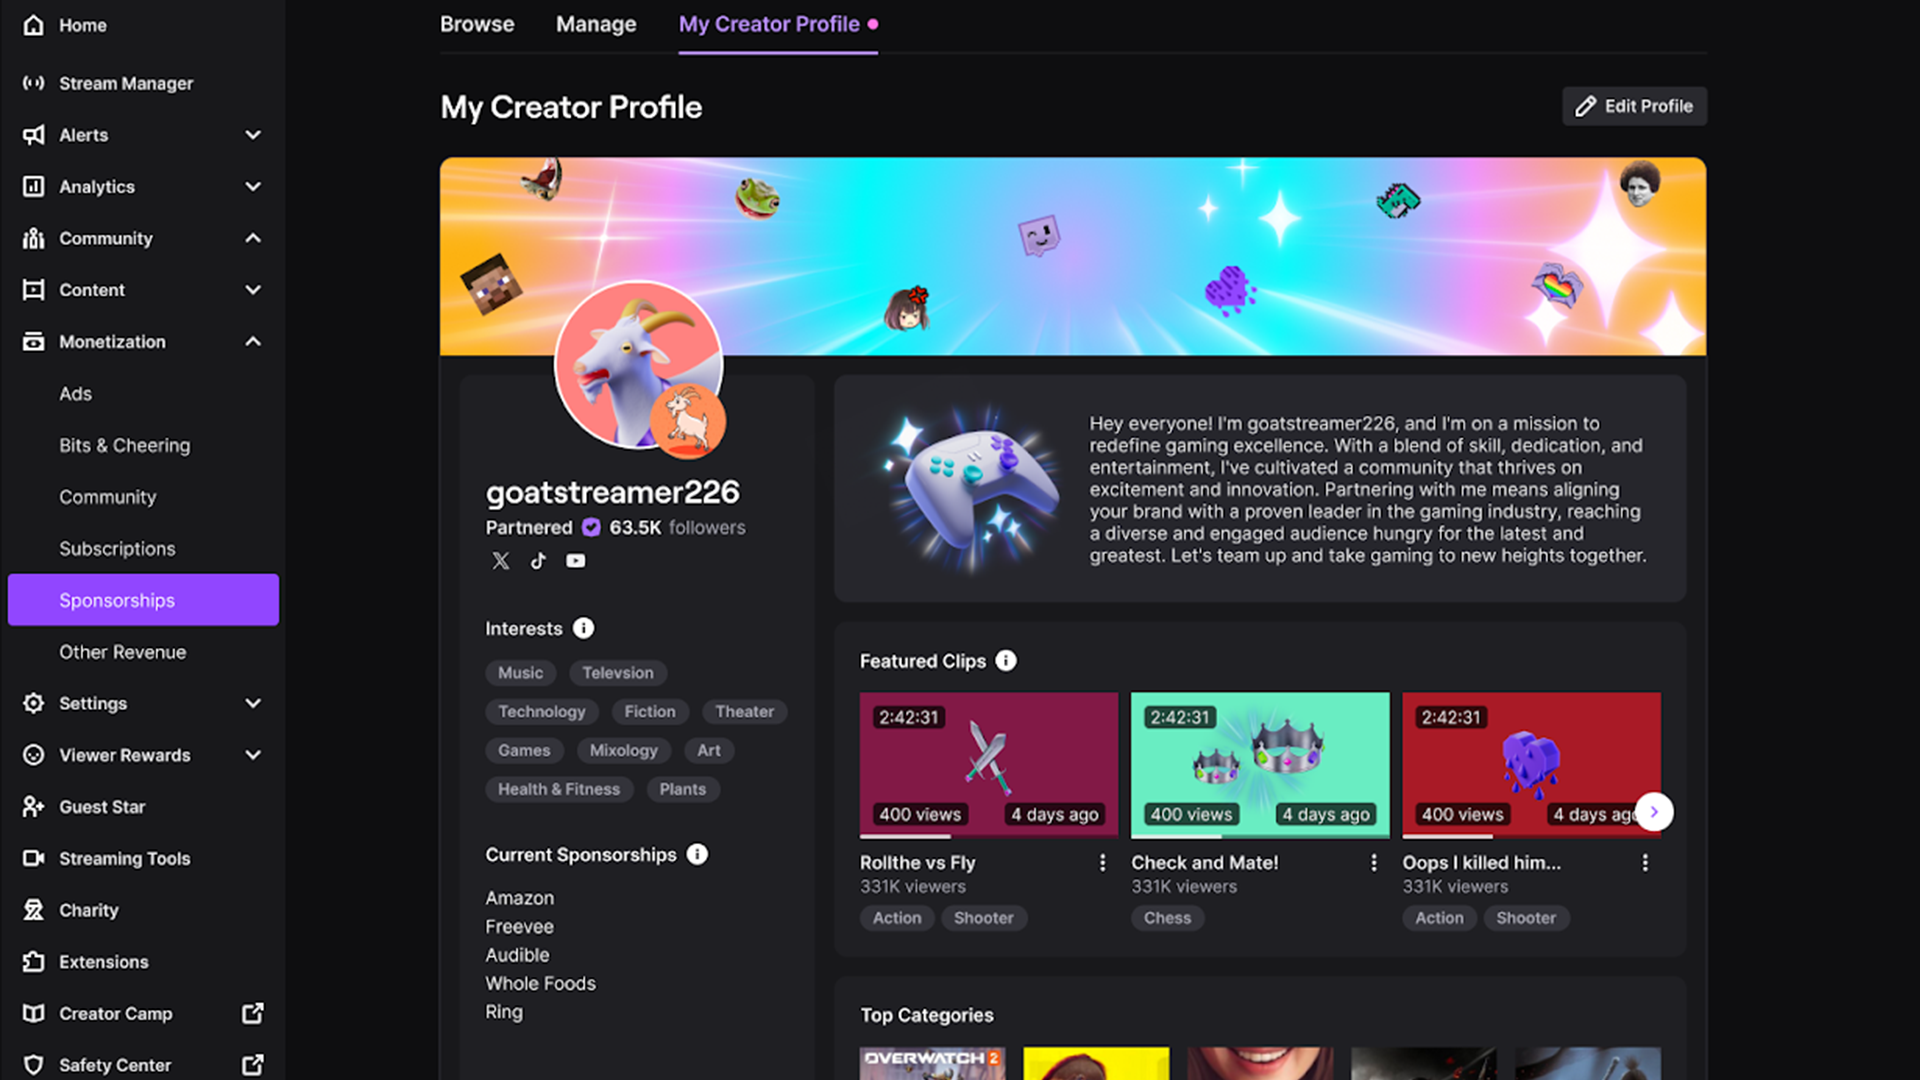
Task: Show info tooltip next to Interests
Action: pos(584,628)
